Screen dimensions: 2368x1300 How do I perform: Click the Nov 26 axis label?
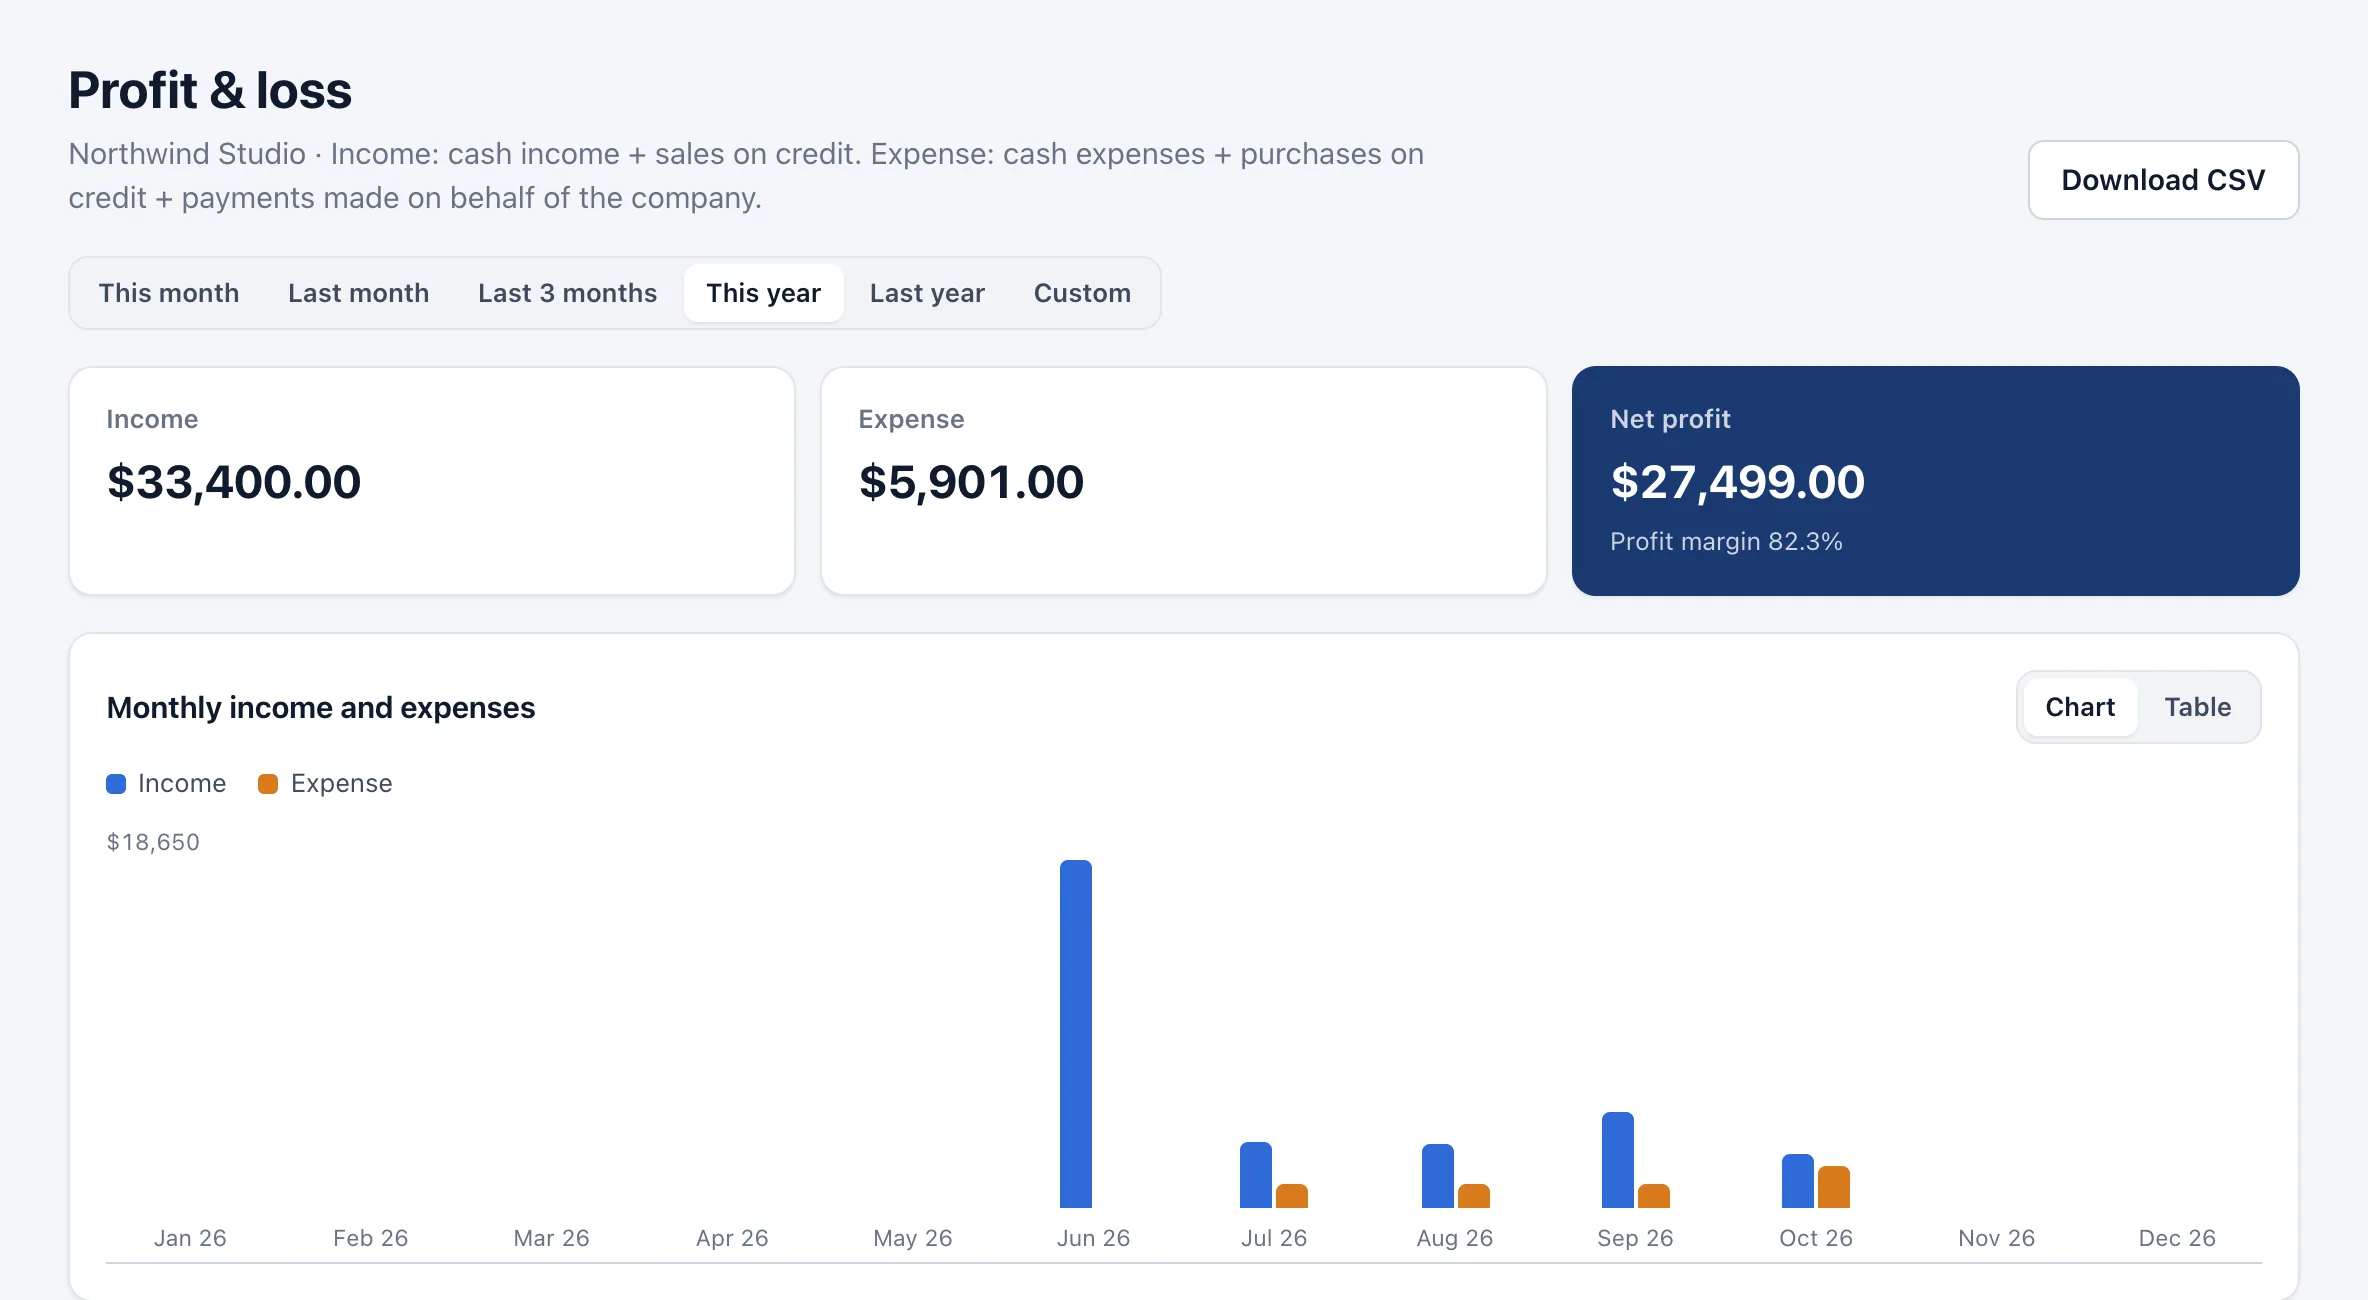point(1997,1238)
